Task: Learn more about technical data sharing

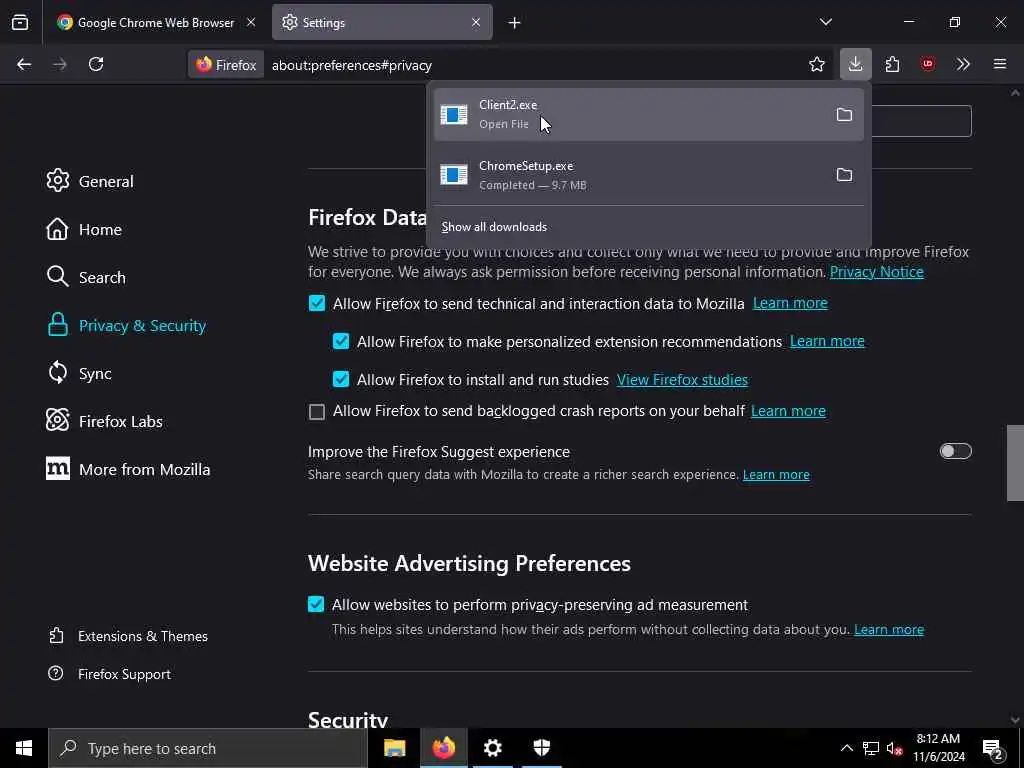Action: (790, 303)
